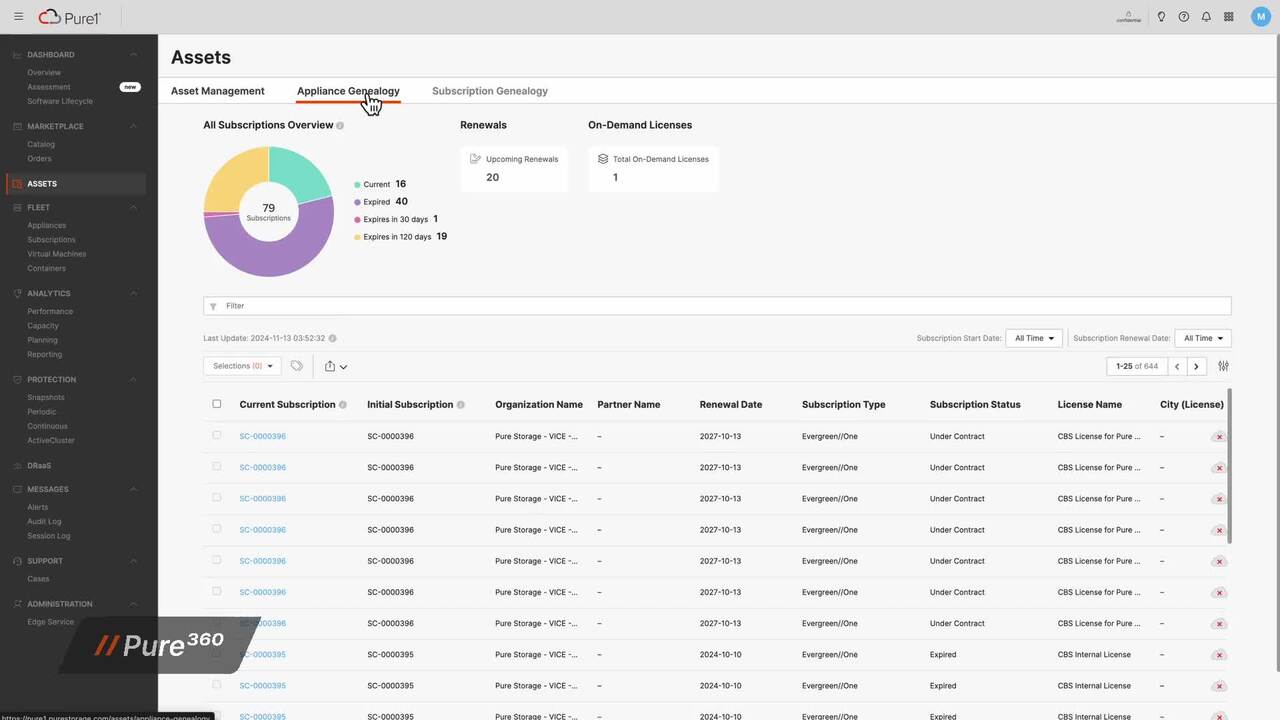Click the tag icon in the toolbar
1280x720 pixels.
pyautogui.click(x=296, y=366)
